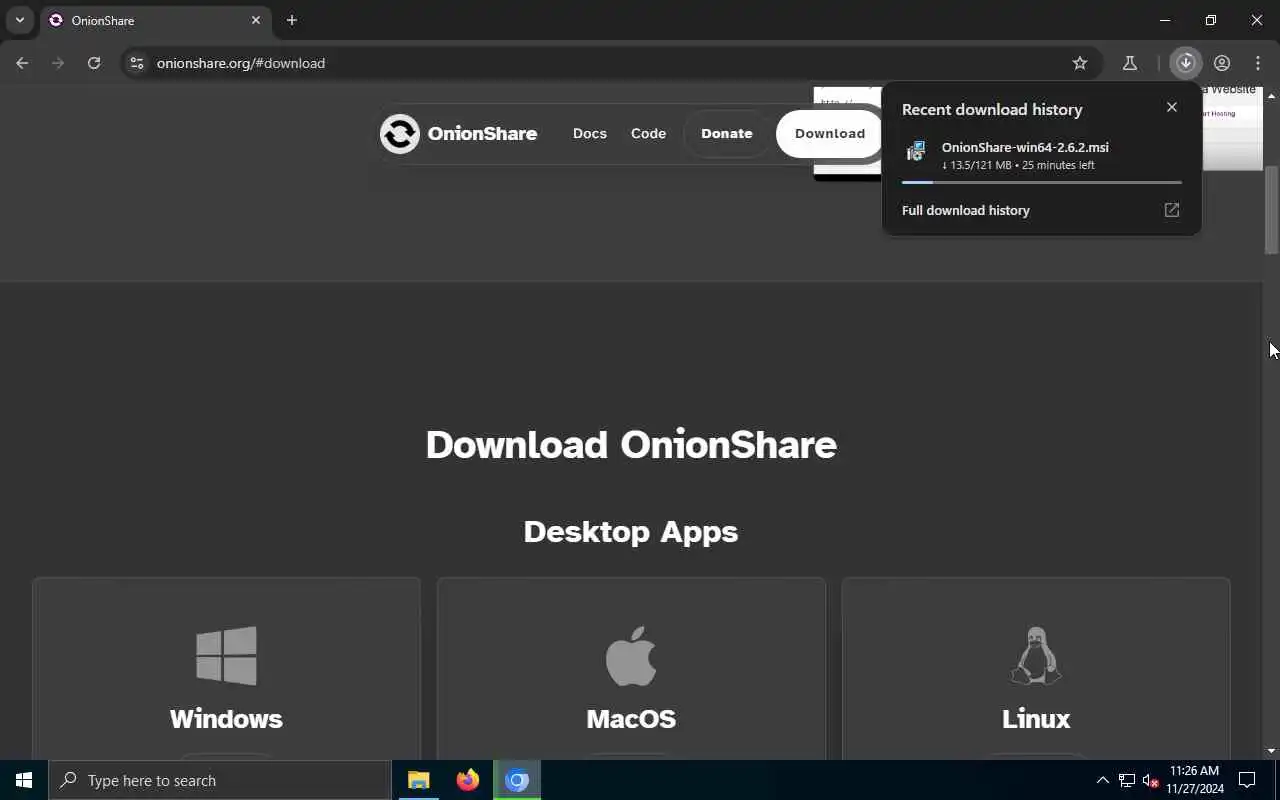Click the msi installer file icon
The width and height of the screenshot is (1280, 800).
coord(916,151)
